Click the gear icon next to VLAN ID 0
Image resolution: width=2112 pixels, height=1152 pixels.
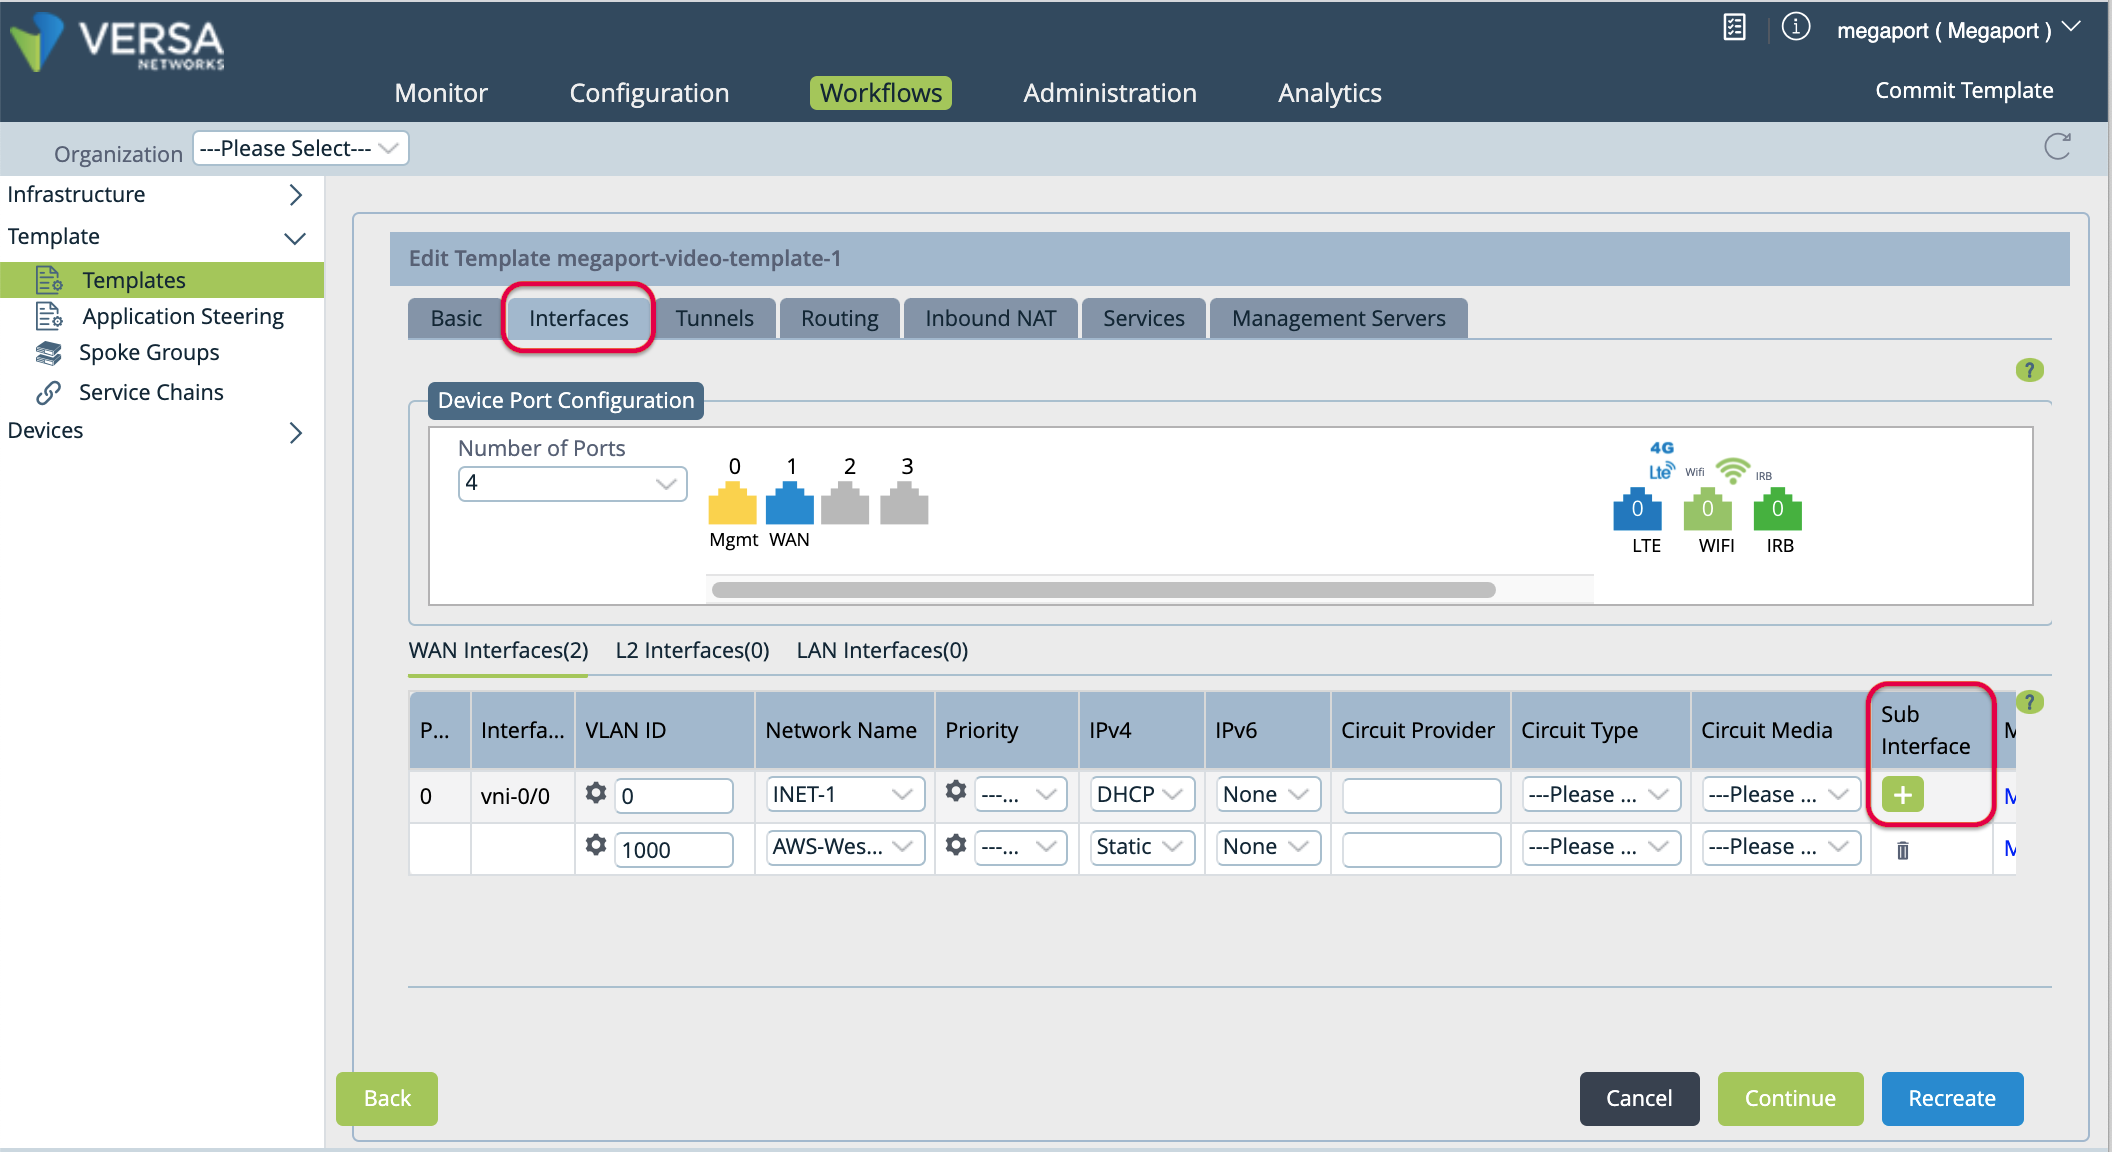point(596,793)
